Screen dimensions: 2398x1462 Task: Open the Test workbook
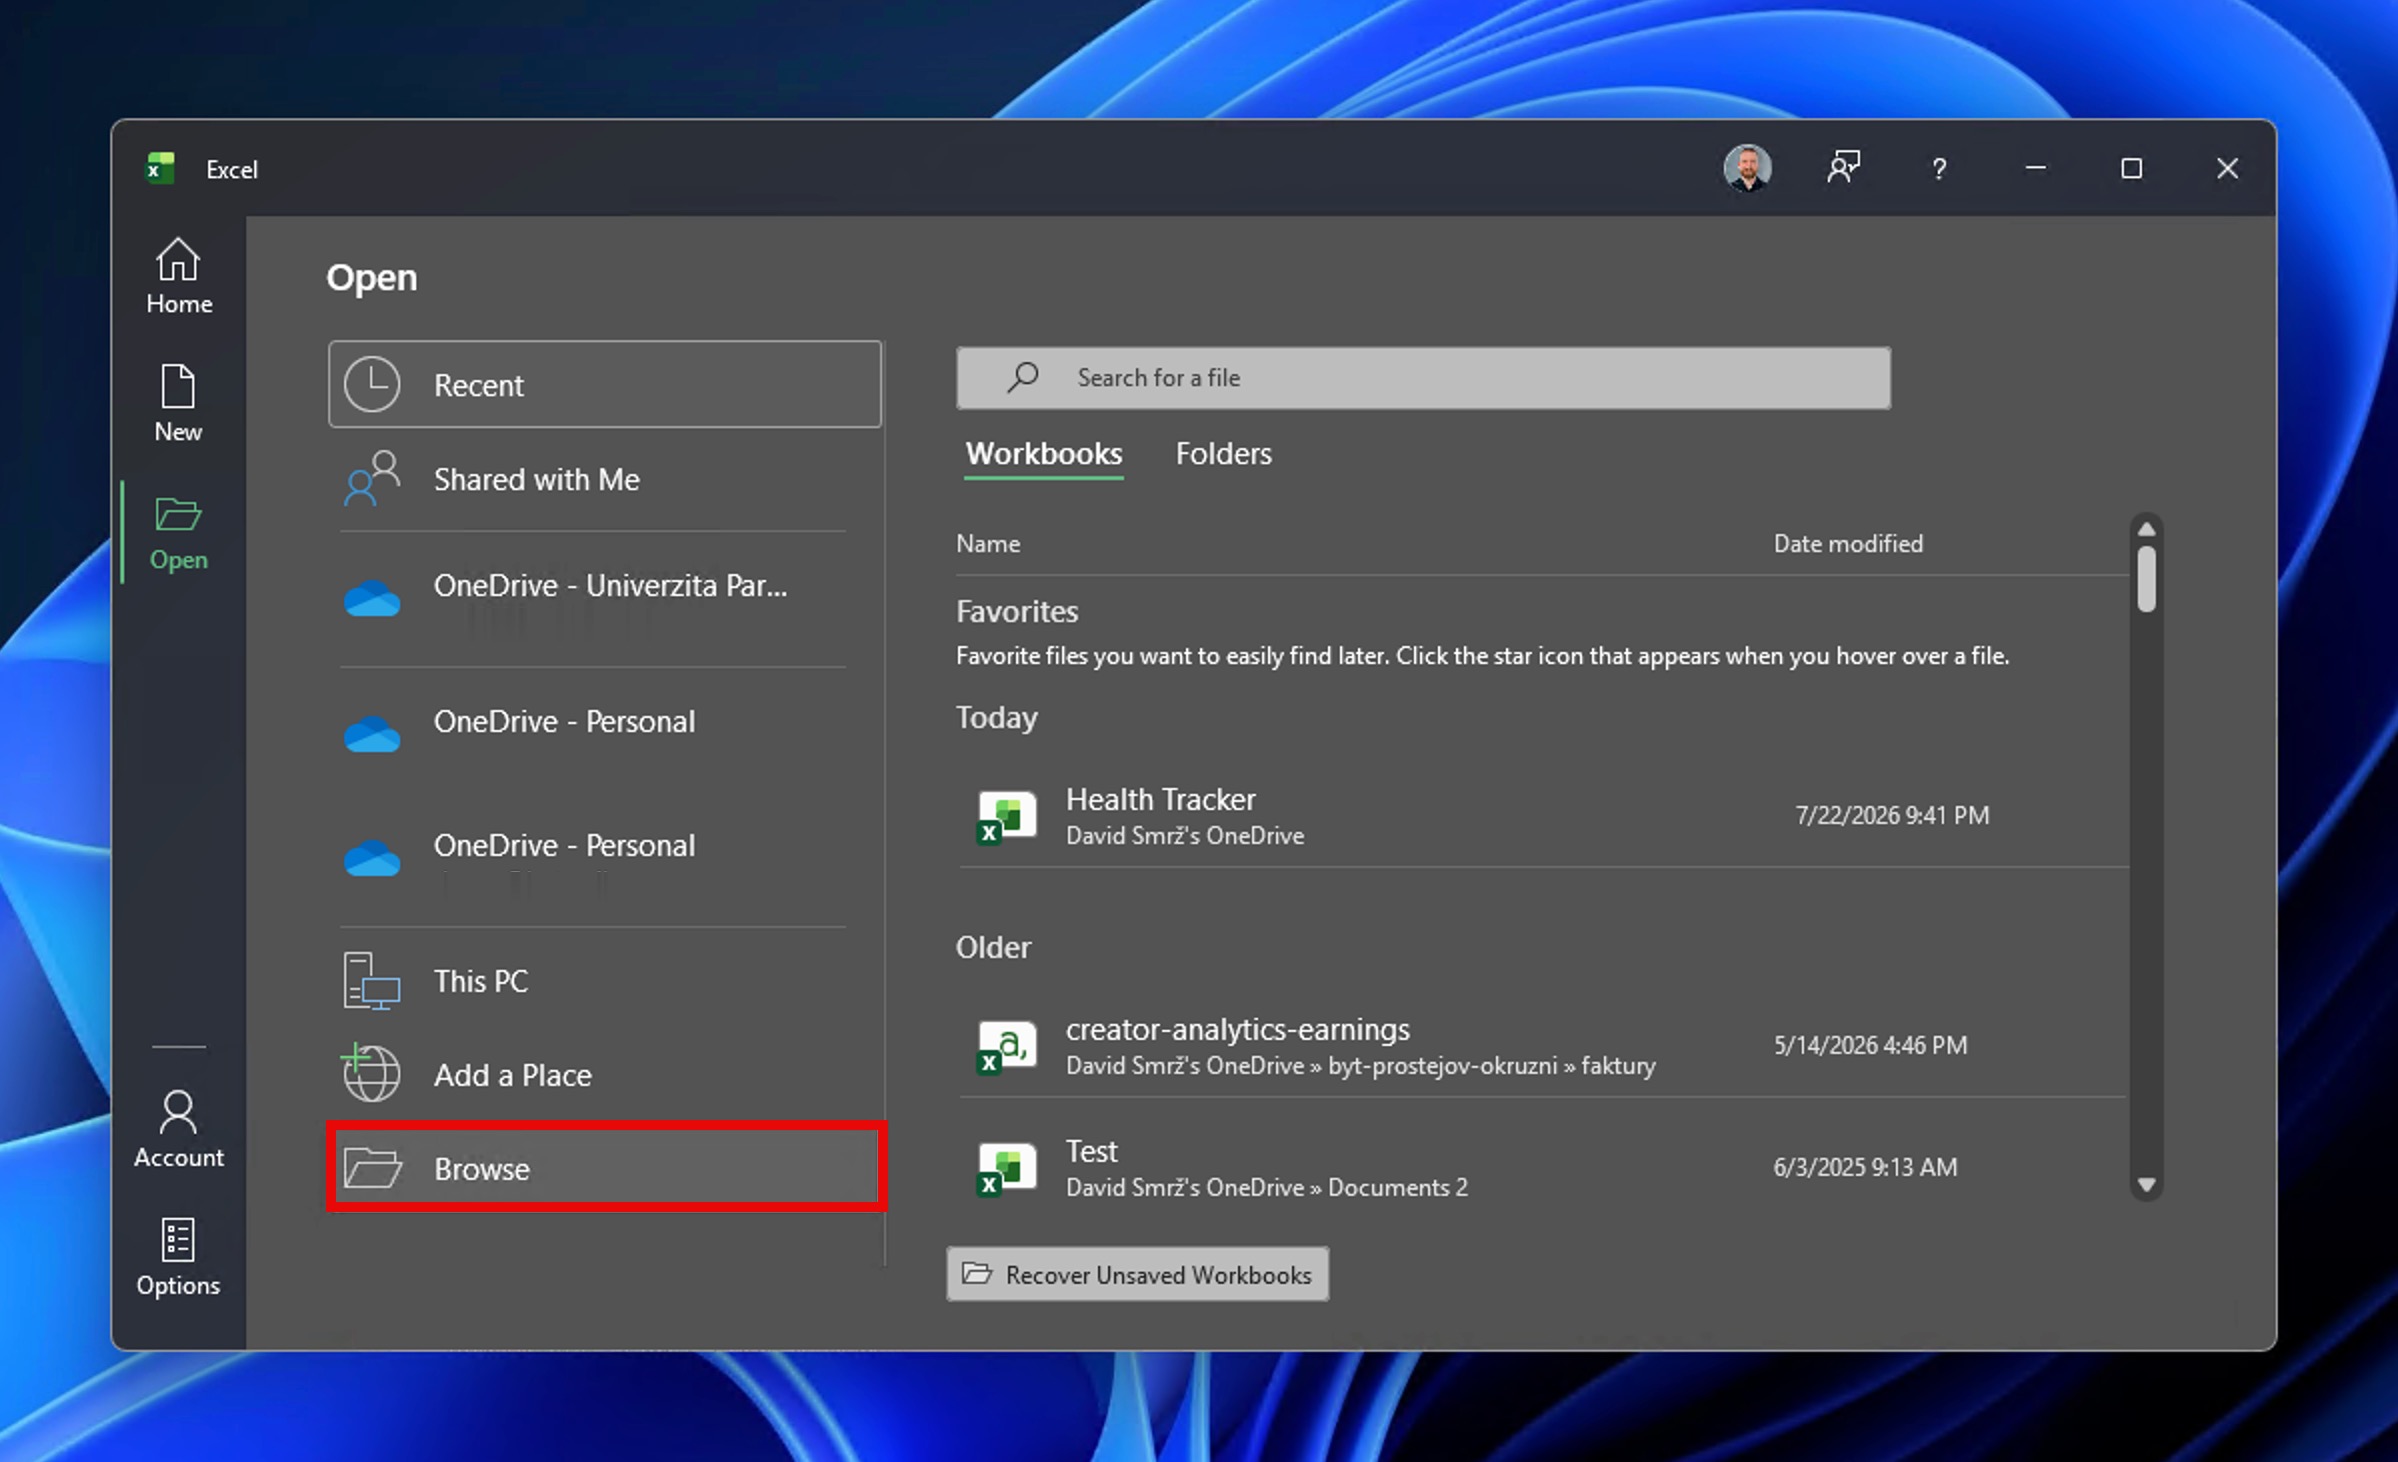point(1541,1168)
